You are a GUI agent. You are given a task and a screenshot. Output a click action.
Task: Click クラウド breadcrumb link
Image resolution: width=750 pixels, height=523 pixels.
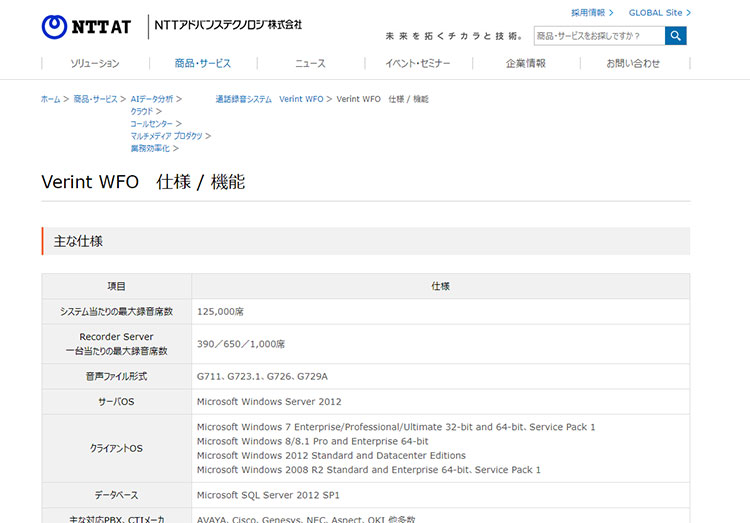(142, 111)
